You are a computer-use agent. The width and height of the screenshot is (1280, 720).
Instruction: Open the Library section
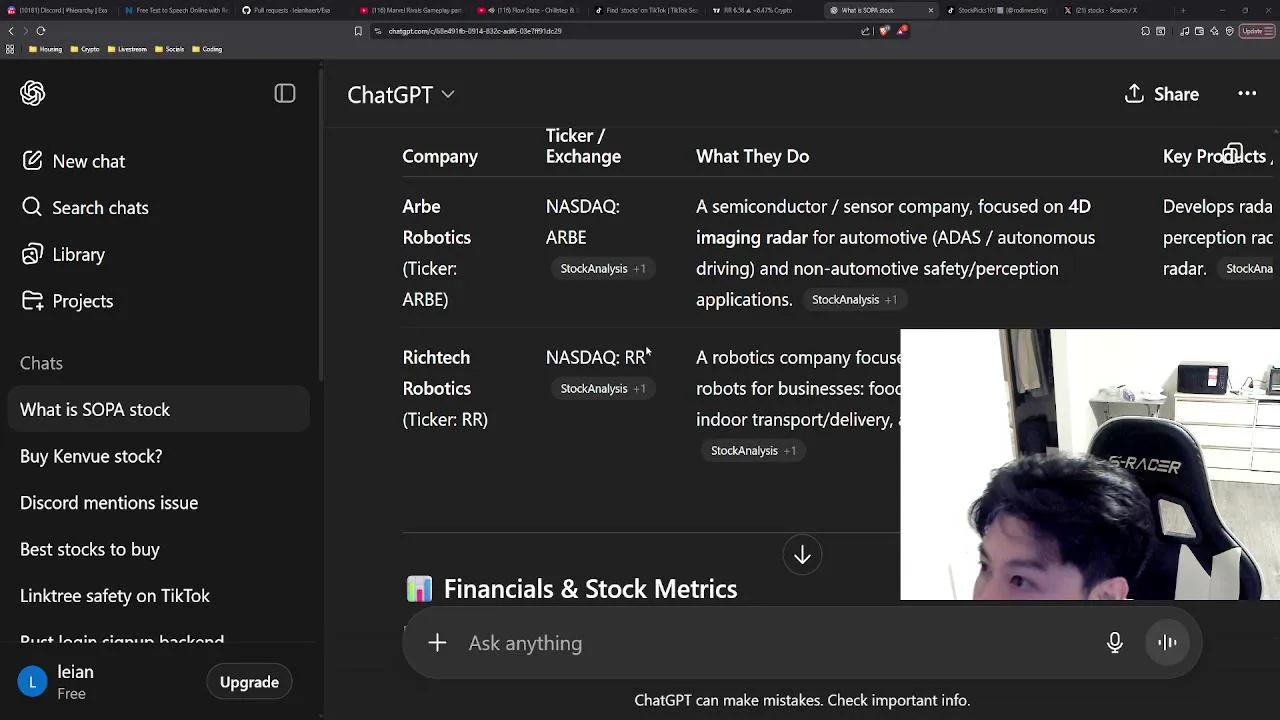point(78,255)
